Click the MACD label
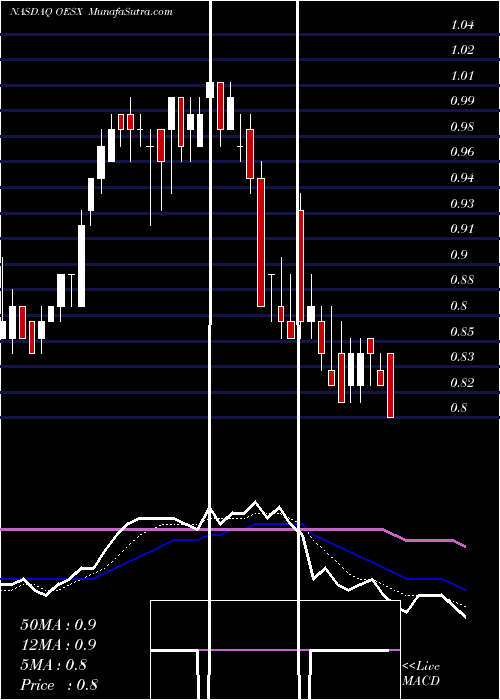 [421, 681]
